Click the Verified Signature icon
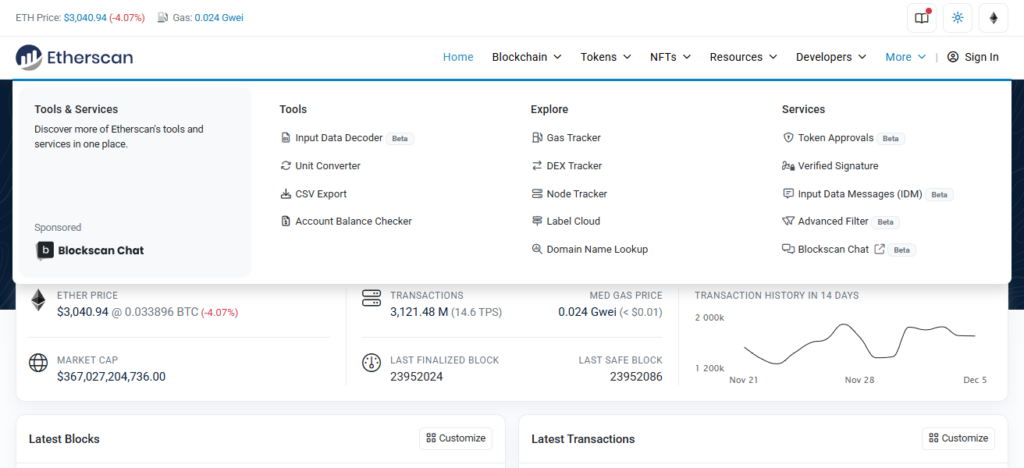Viewport: 1024px width, 468px height. pyautogui.click(x=788, y=166)
